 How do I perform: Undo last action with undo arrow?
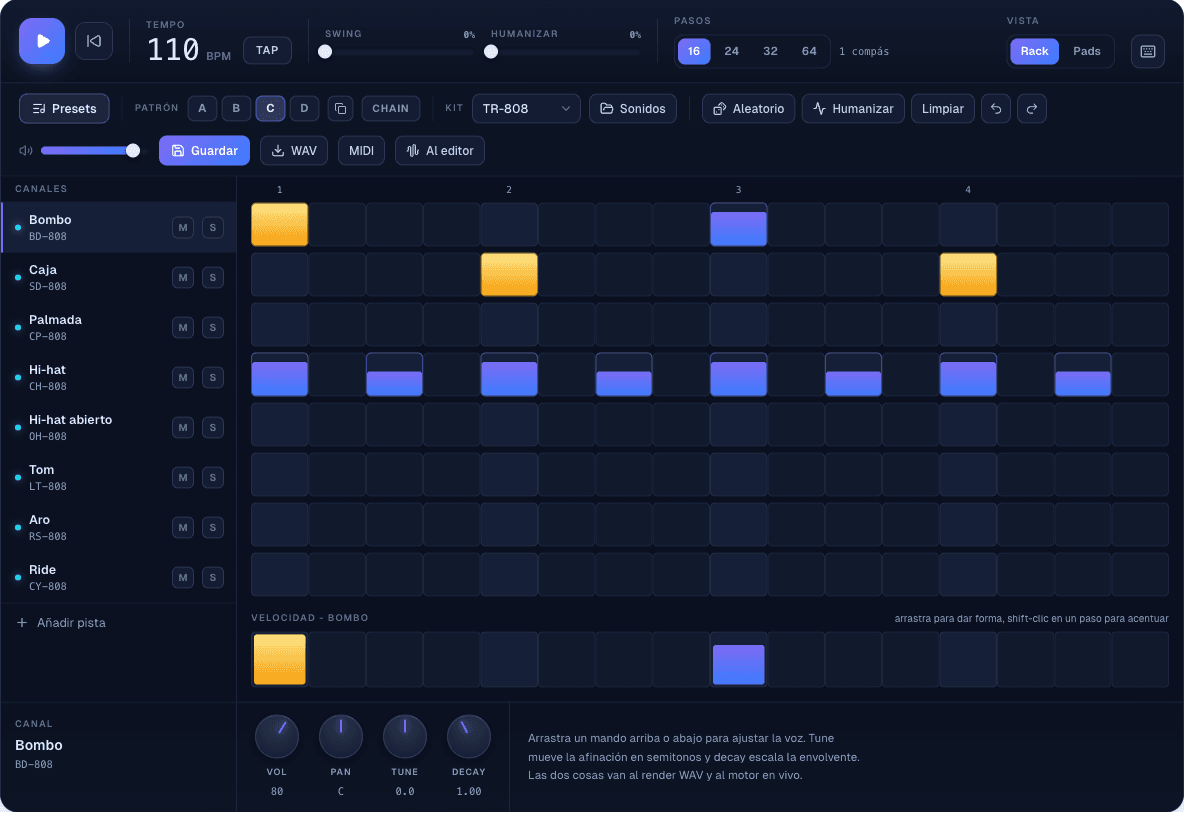995,109
